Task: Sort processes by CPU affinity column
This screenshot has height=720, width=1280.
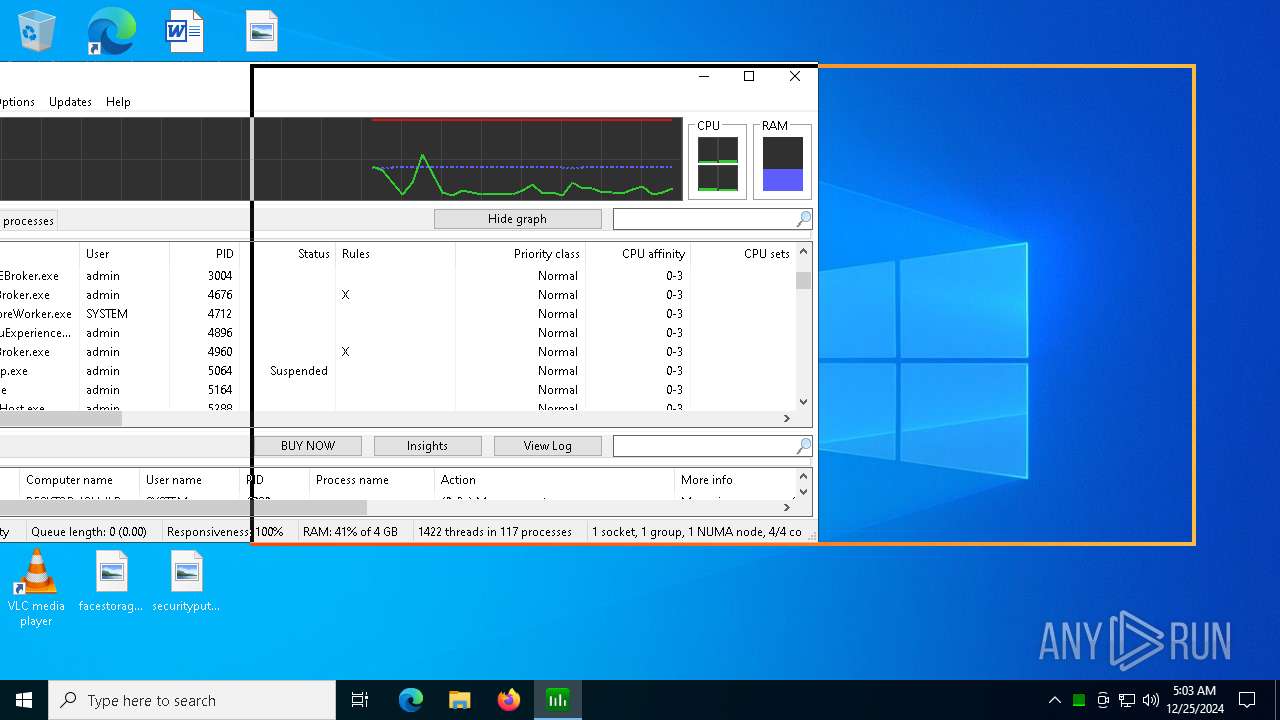Action: 638,254
